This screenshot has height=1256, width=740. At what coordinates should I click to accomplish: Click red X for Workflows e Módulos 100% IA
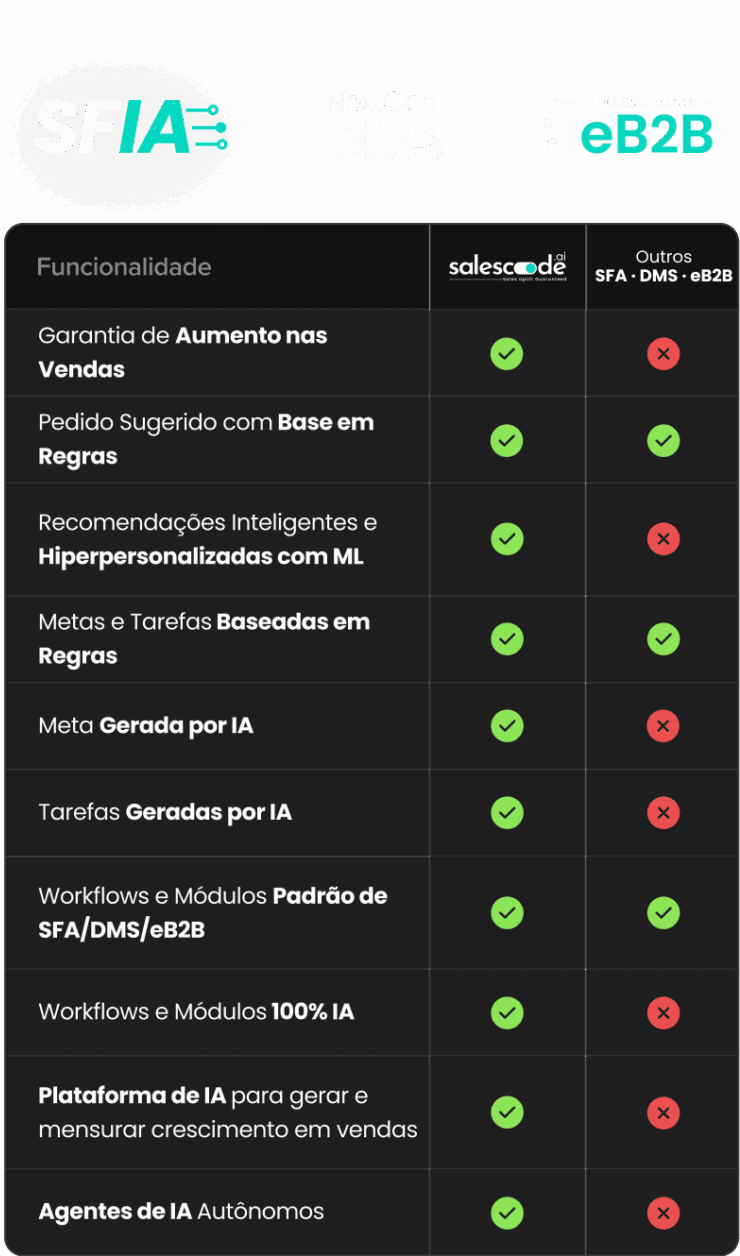(x=663, y=1013)
